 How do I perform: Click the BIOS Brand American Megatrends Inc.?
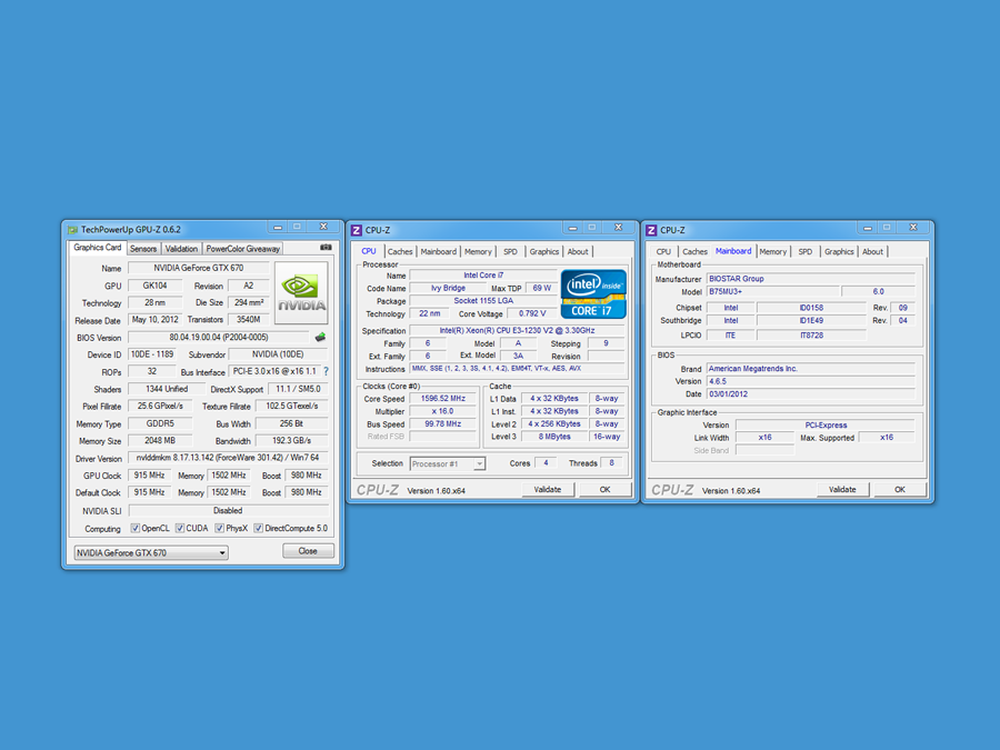pos(811,369)
